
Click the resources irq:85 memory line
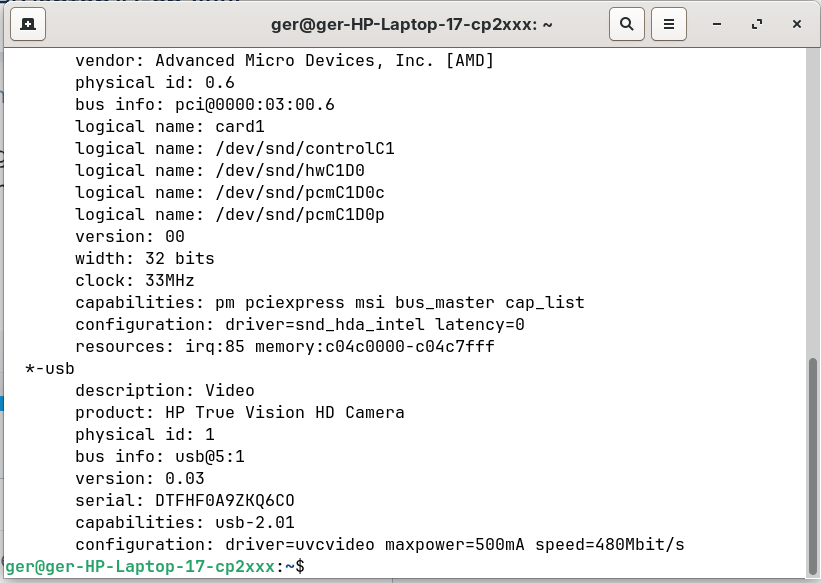(285, 347)
